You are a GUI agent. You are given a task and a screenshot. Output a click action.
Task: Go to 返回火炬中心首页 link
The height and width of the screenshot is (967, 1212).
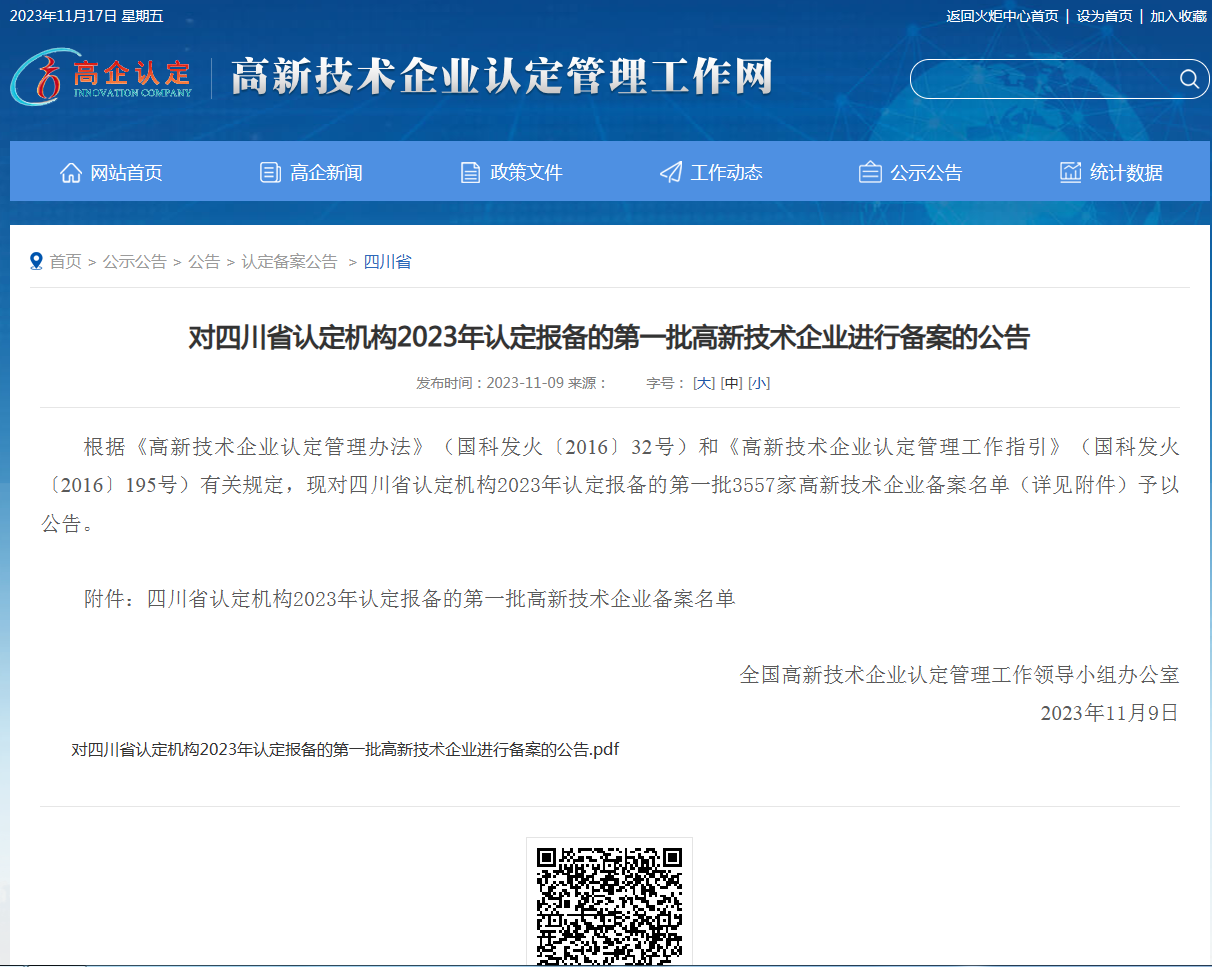click(1002, 16)
